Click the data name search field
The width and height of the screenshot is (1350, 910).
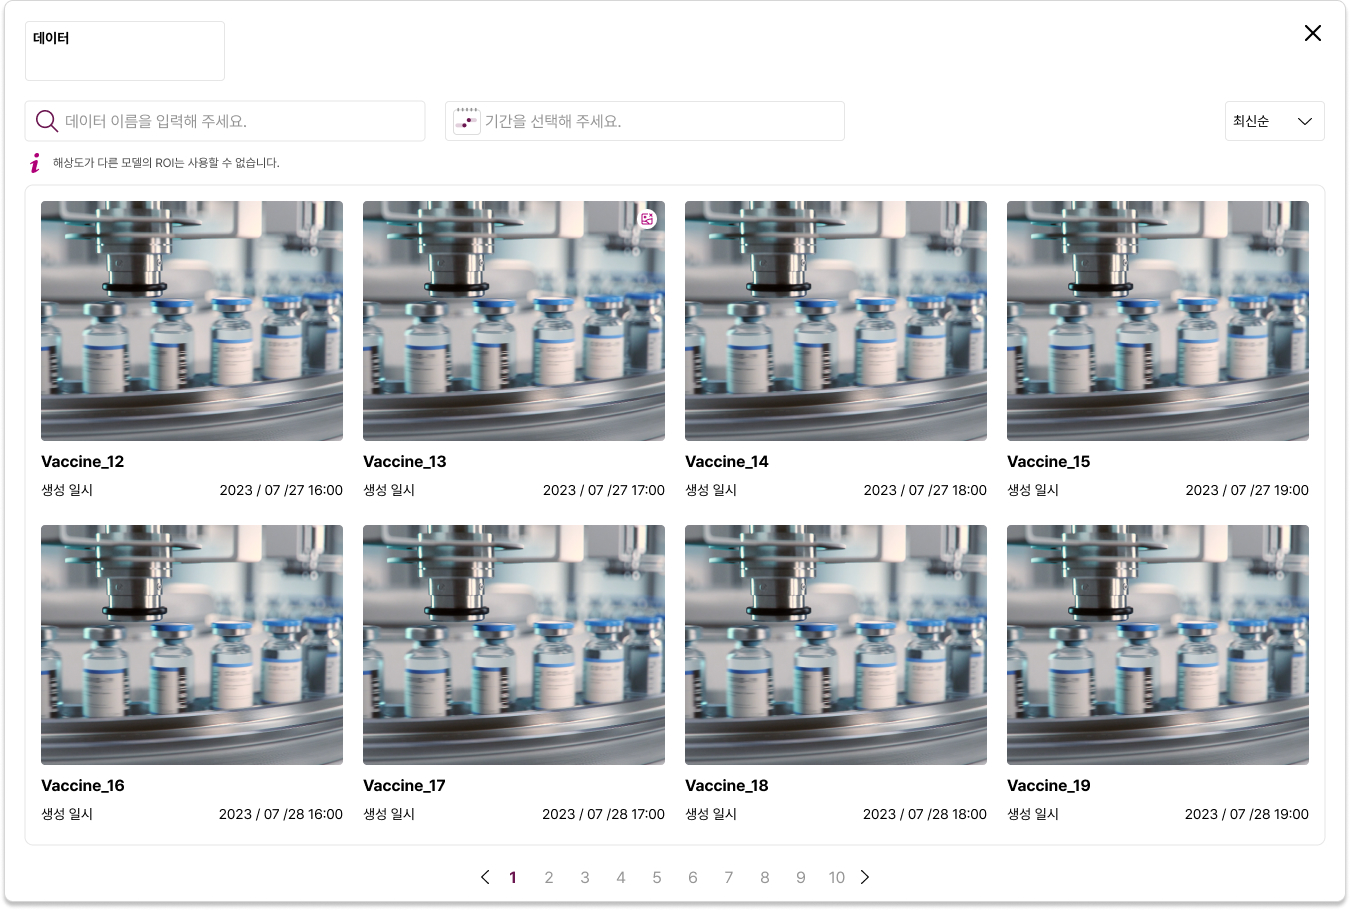[225, 121]
